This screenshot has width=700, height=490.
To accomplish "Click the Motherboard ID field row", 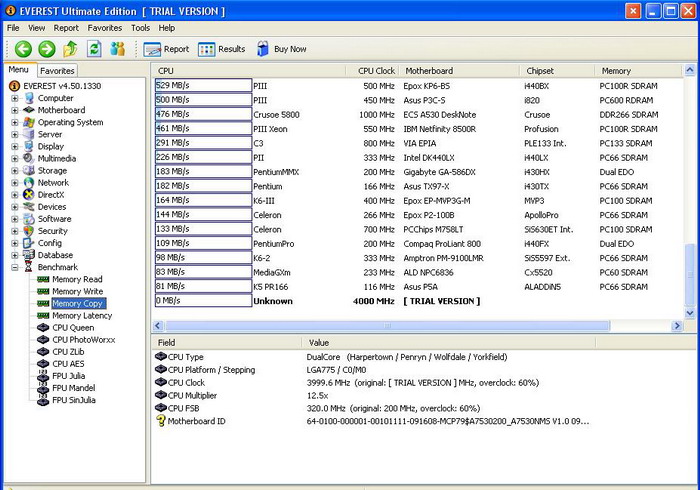I will pos(195,421).
